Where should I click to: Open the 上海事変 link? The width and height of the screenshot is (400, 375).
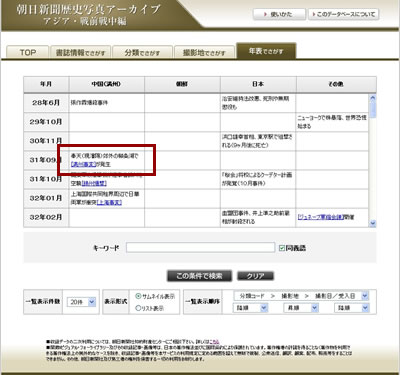[x=109, y=202]
